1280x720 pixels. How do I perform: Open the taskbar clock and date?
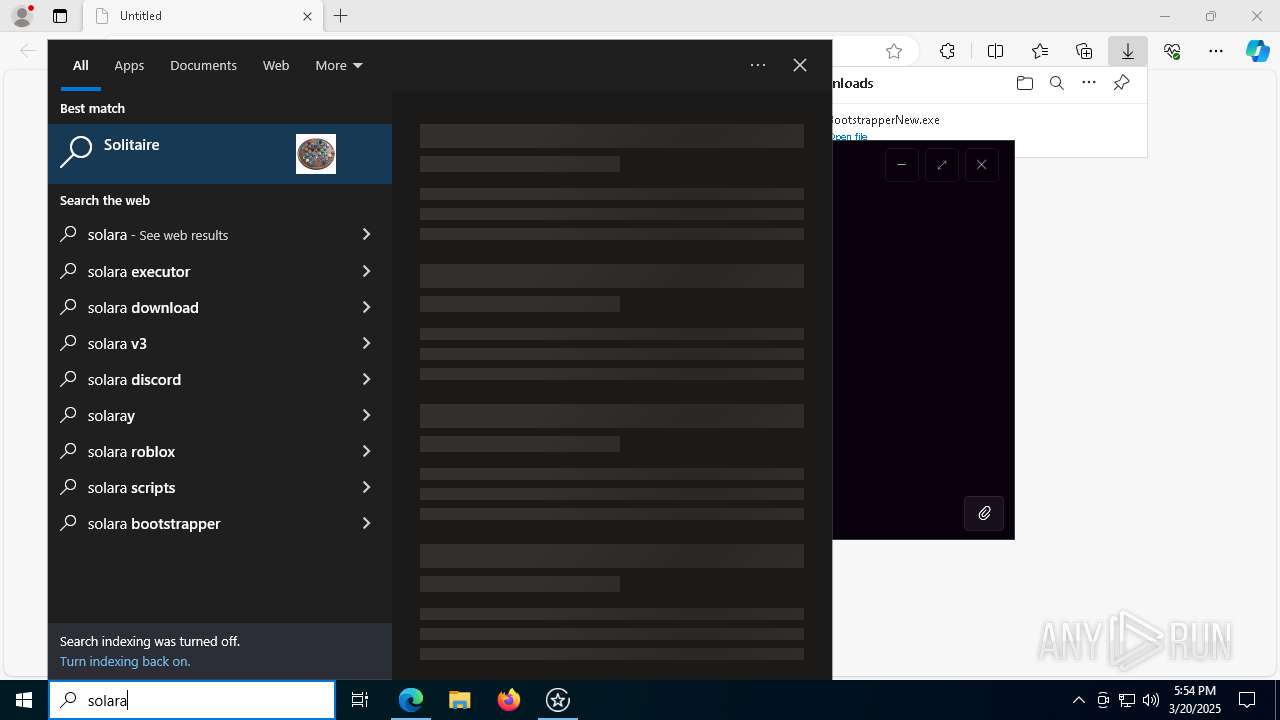click(1195, 700)
